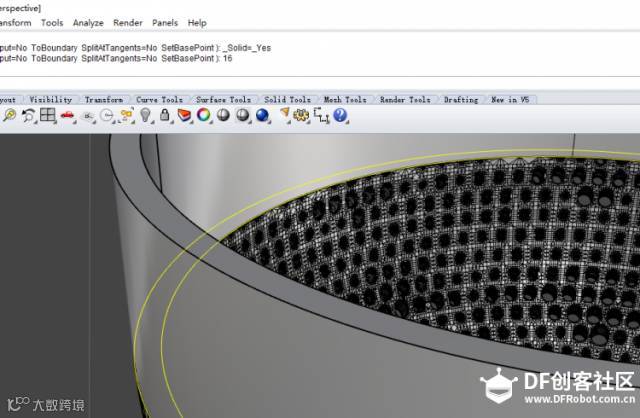
Task: Click the Dimension tool icon
Action: (x=322, y=116)
